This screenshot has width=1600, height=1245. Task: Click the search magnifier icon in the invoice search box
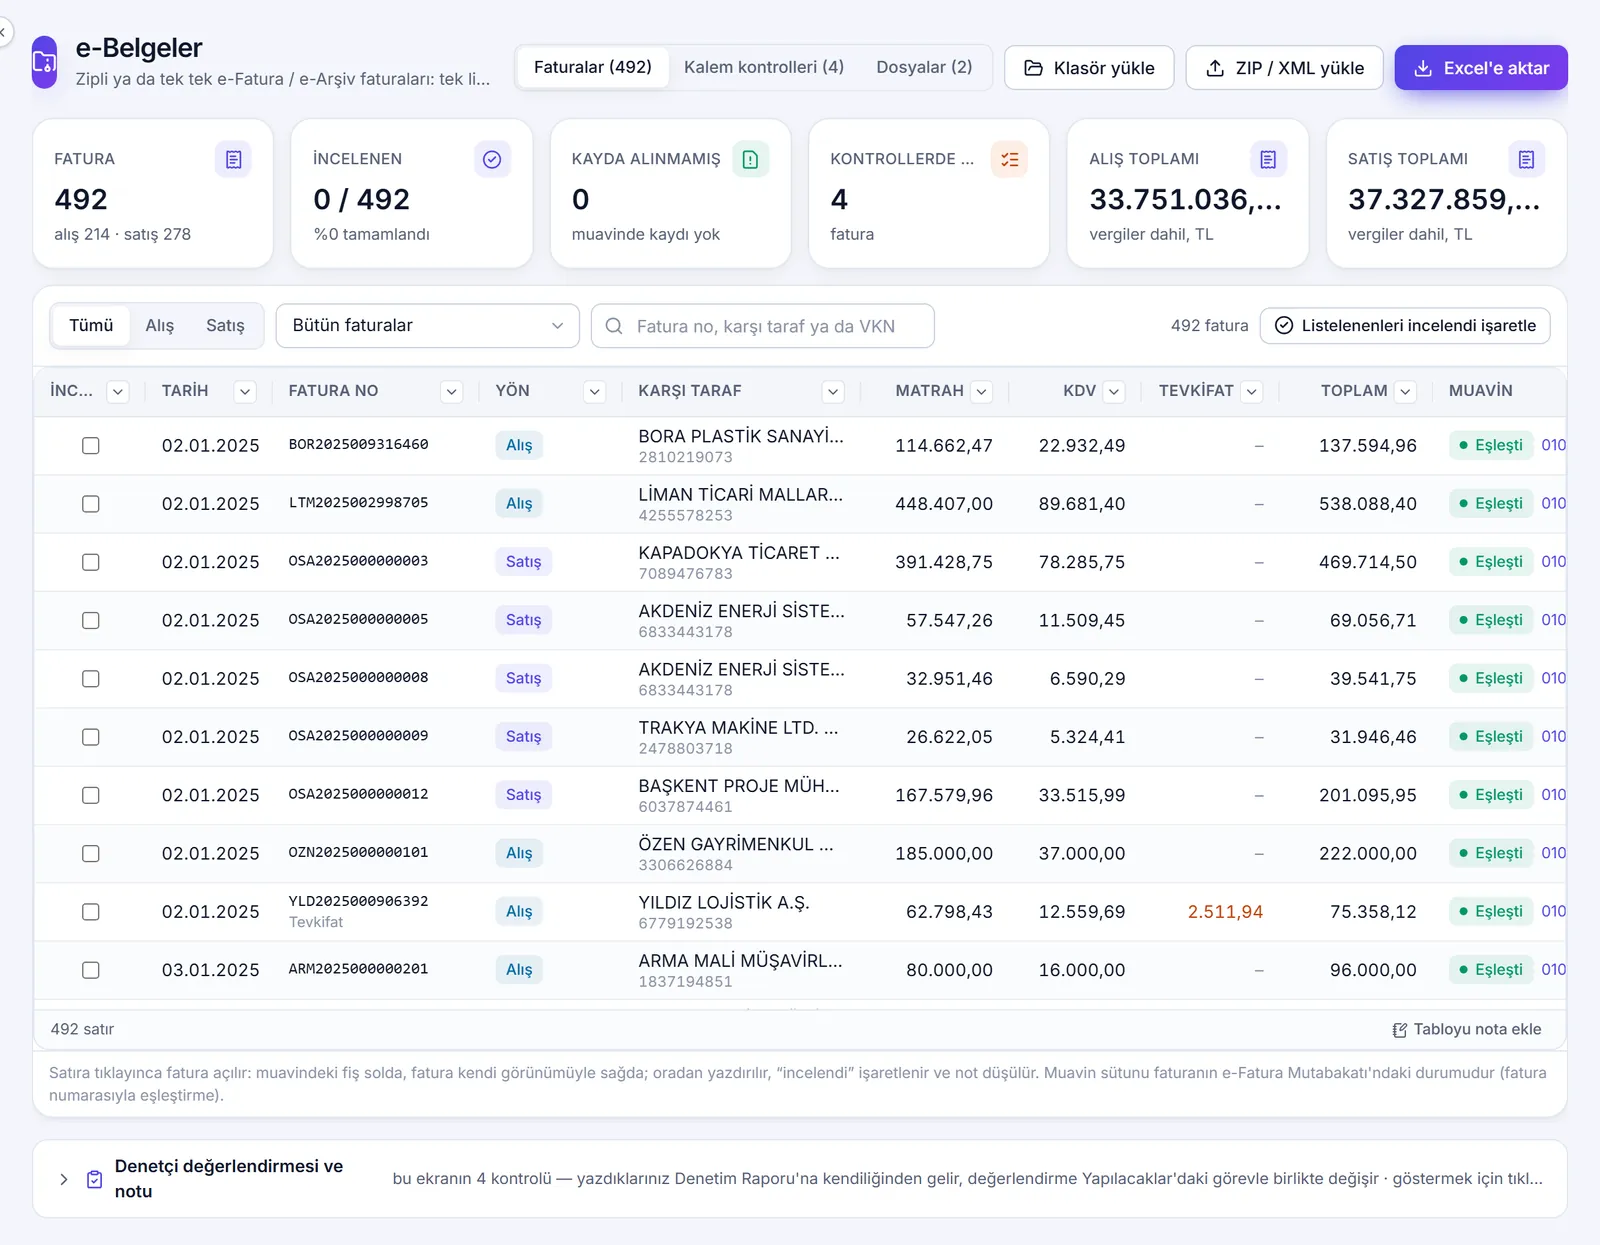click(614, 326)
